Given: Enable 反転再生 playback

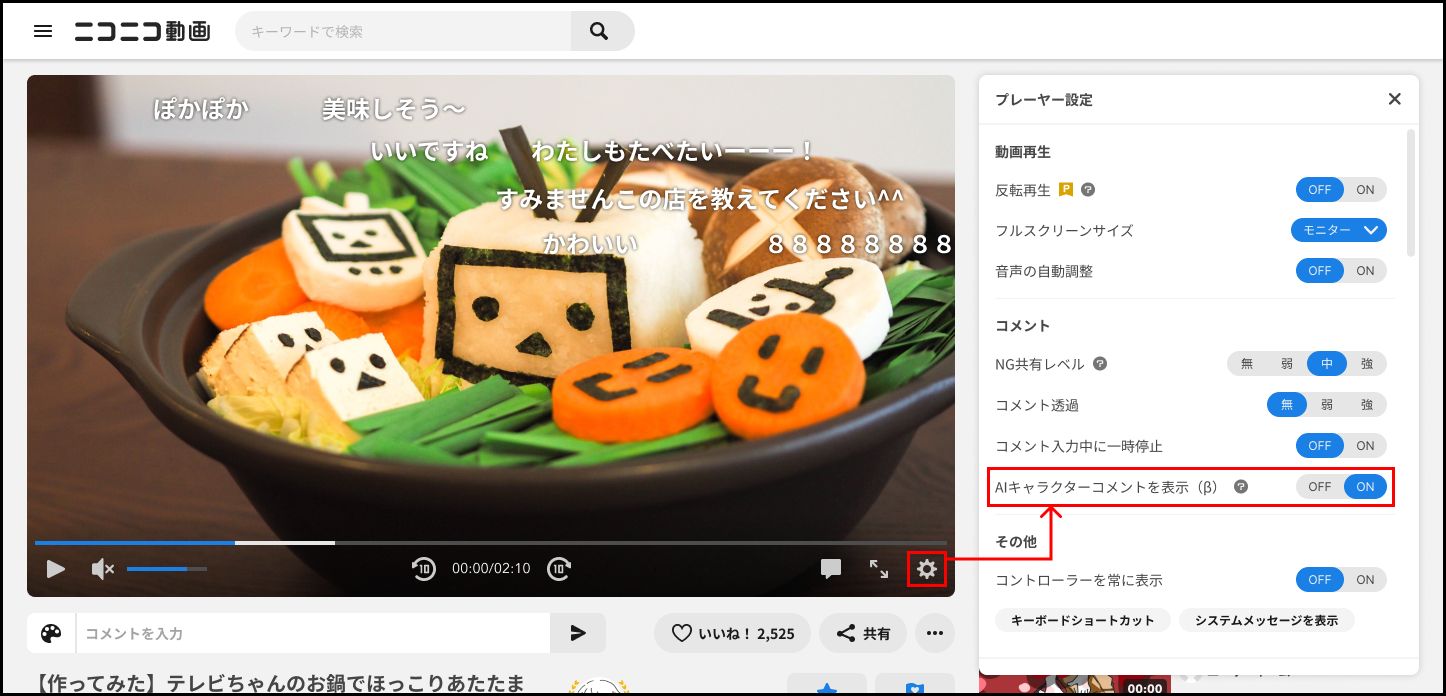Looking at the screenshot, I should [1366, 189].
